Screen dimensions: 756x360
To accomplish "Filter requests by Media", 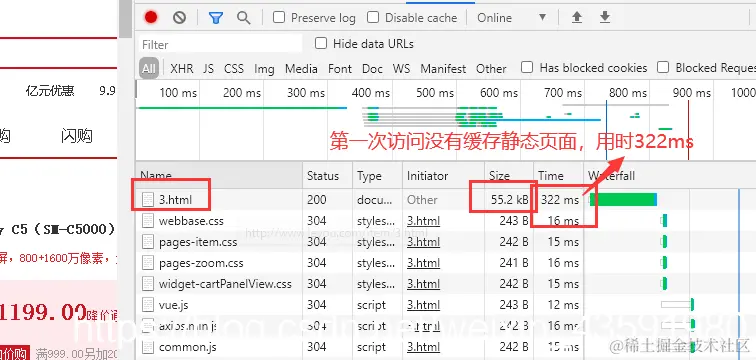I will click(301, 68).
